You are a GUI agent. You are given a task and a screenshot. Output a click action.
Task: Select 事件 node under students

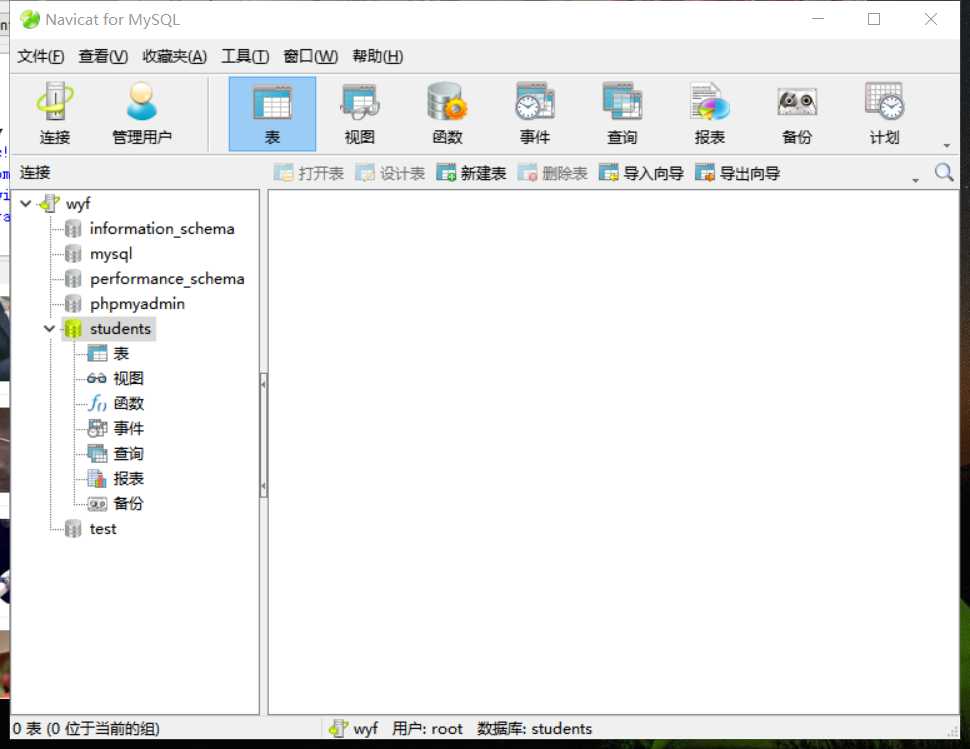click(x=129, y=429)
